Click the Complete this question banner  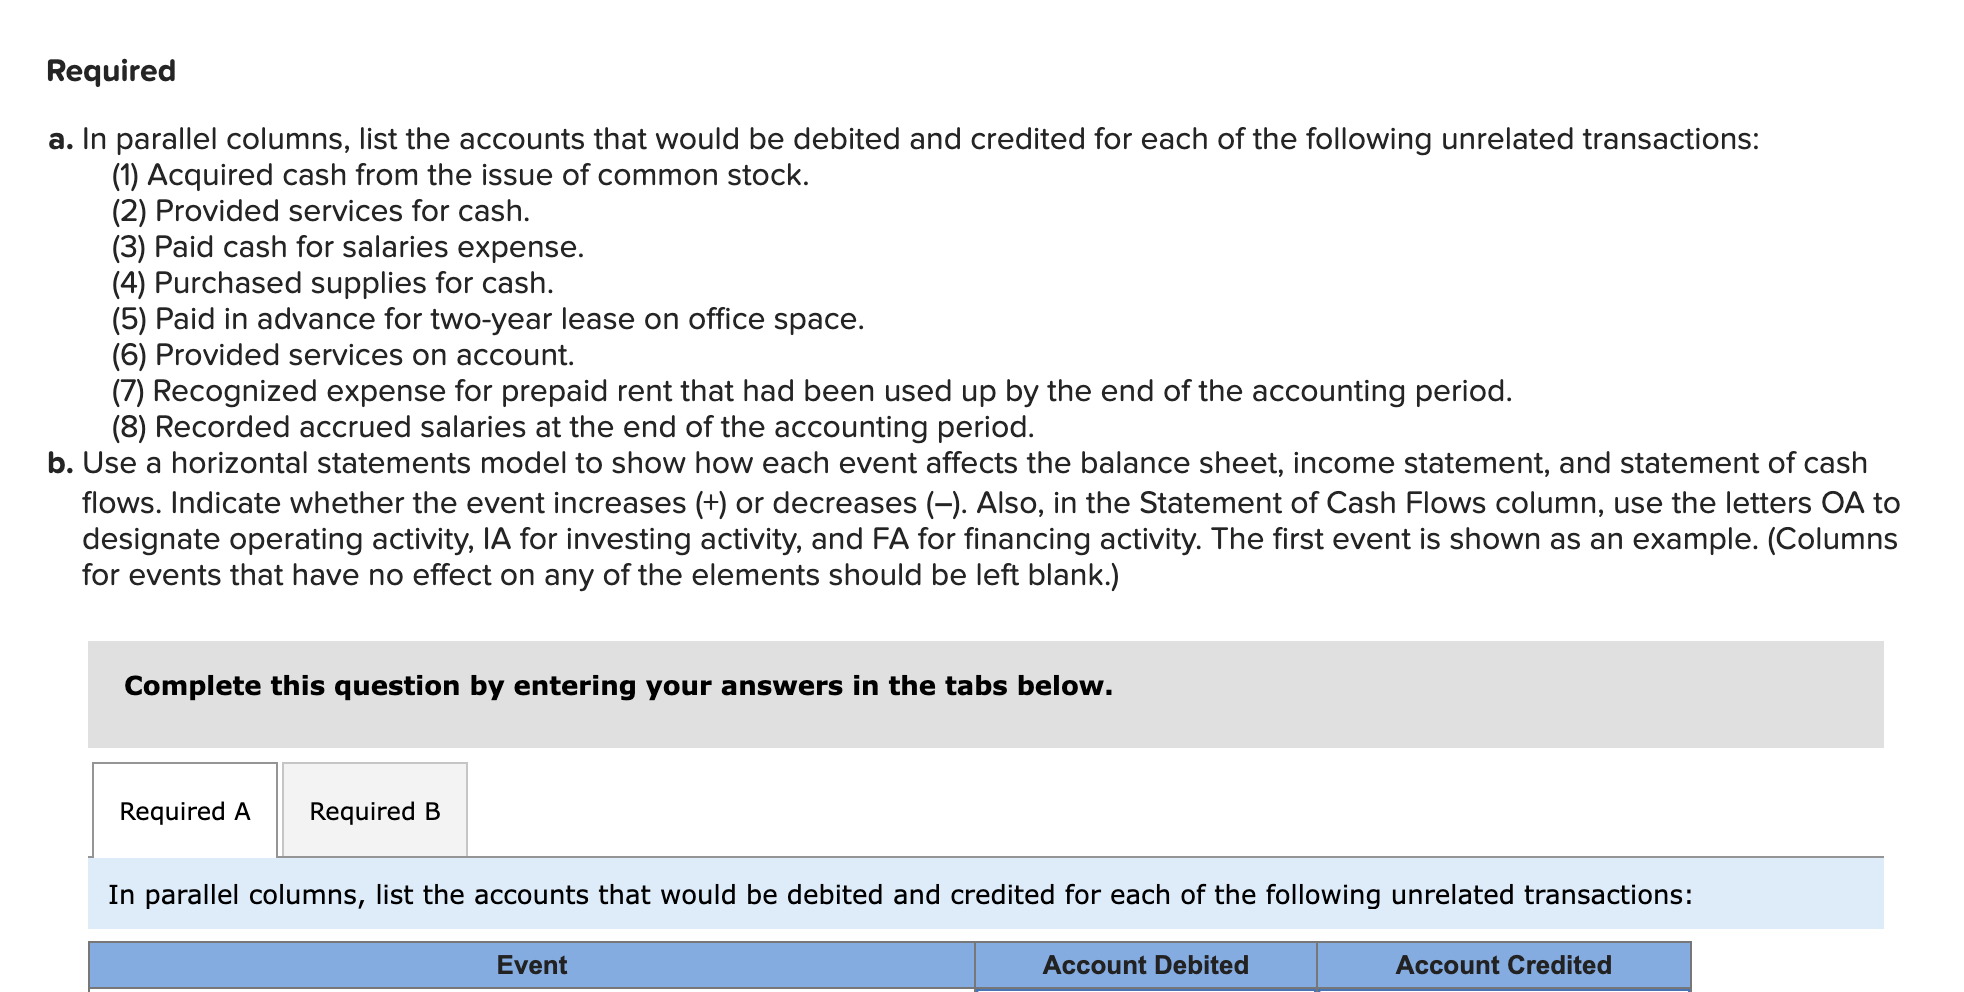click(x=619, y=686)
